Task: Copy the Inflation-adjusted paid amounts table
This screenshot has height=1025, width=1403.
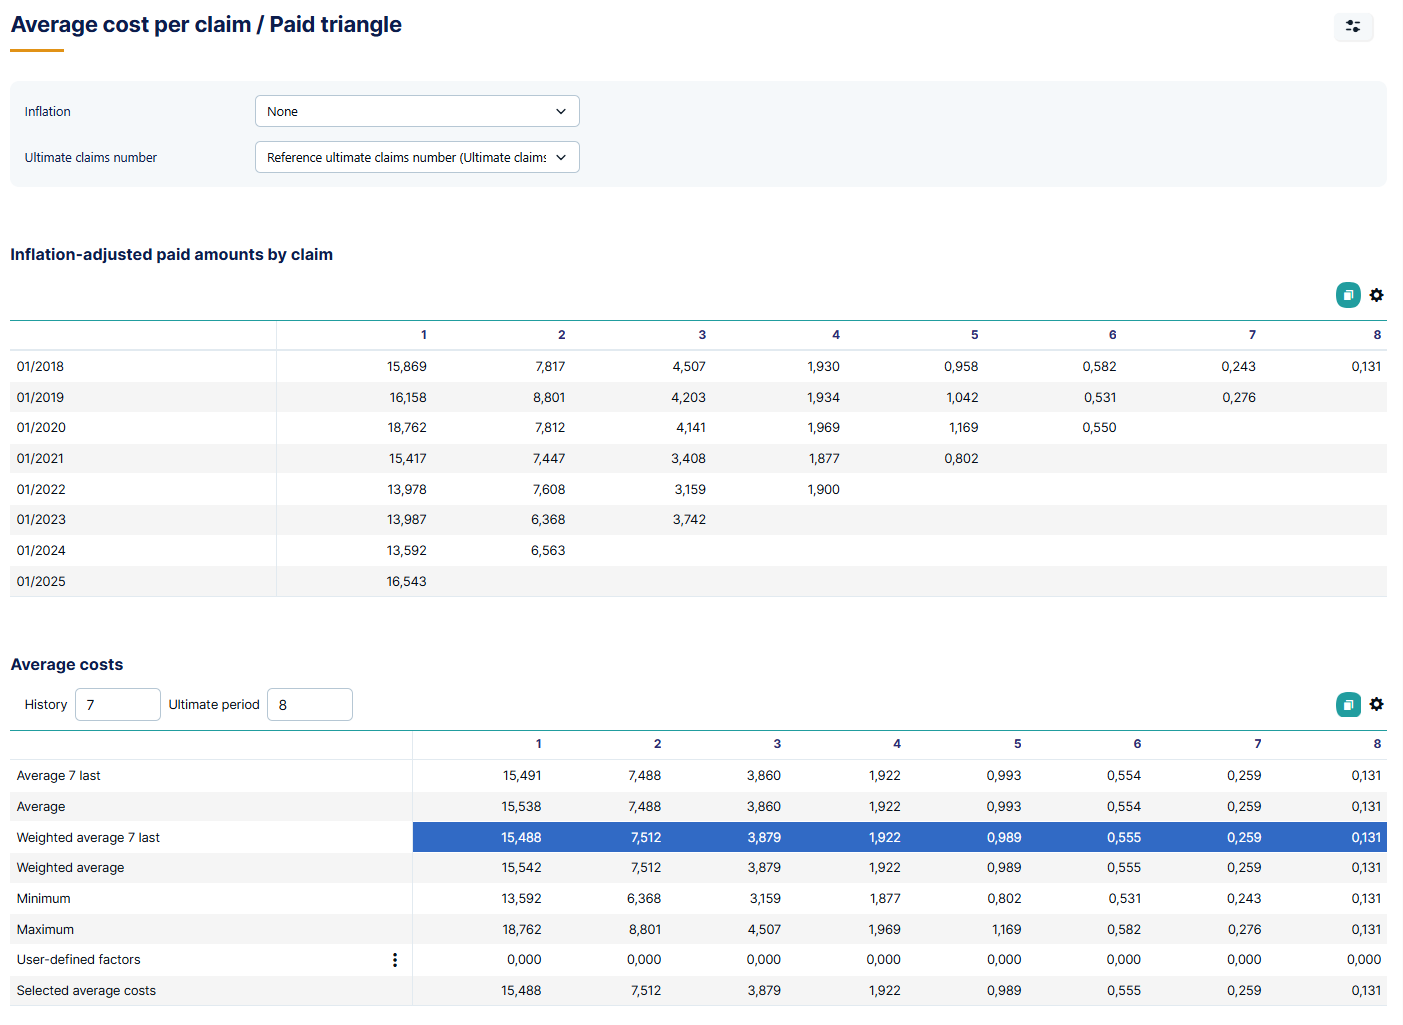Action: click(x=1348, y=295)
